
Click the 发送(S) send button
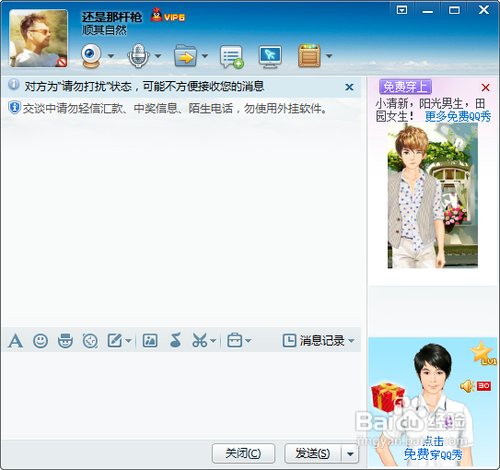pos(313,453)
